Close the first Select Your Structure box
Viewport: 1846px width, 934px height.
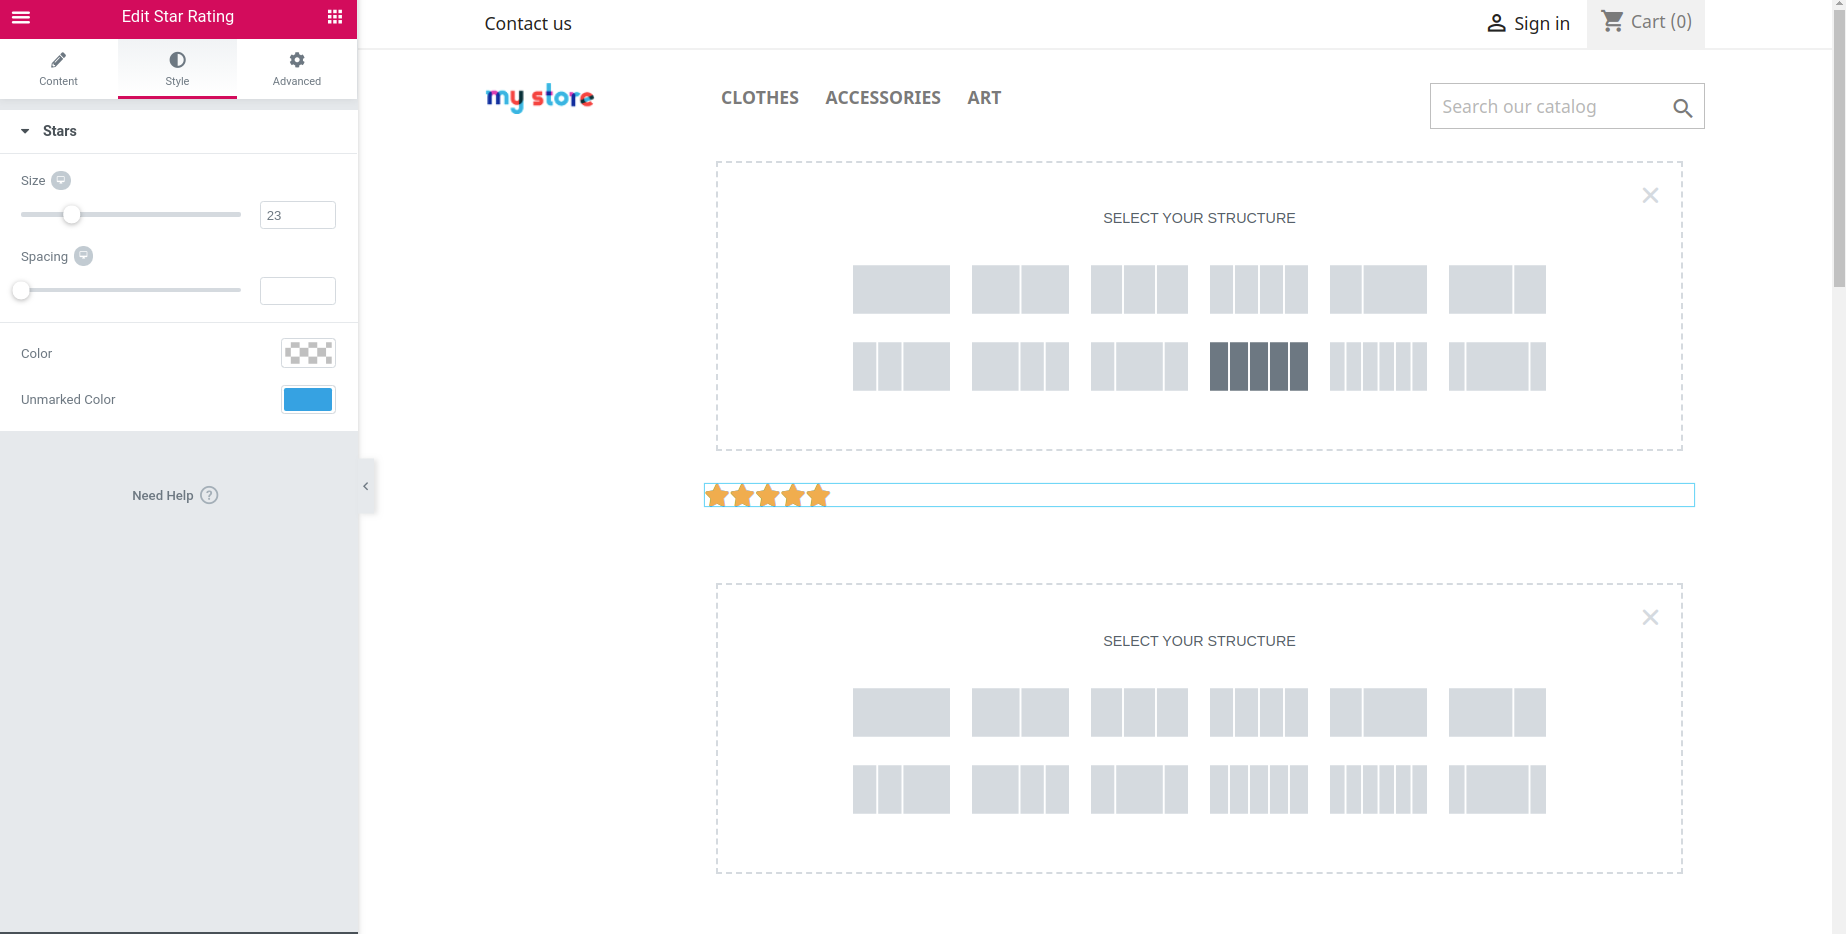coord(1650,195)
